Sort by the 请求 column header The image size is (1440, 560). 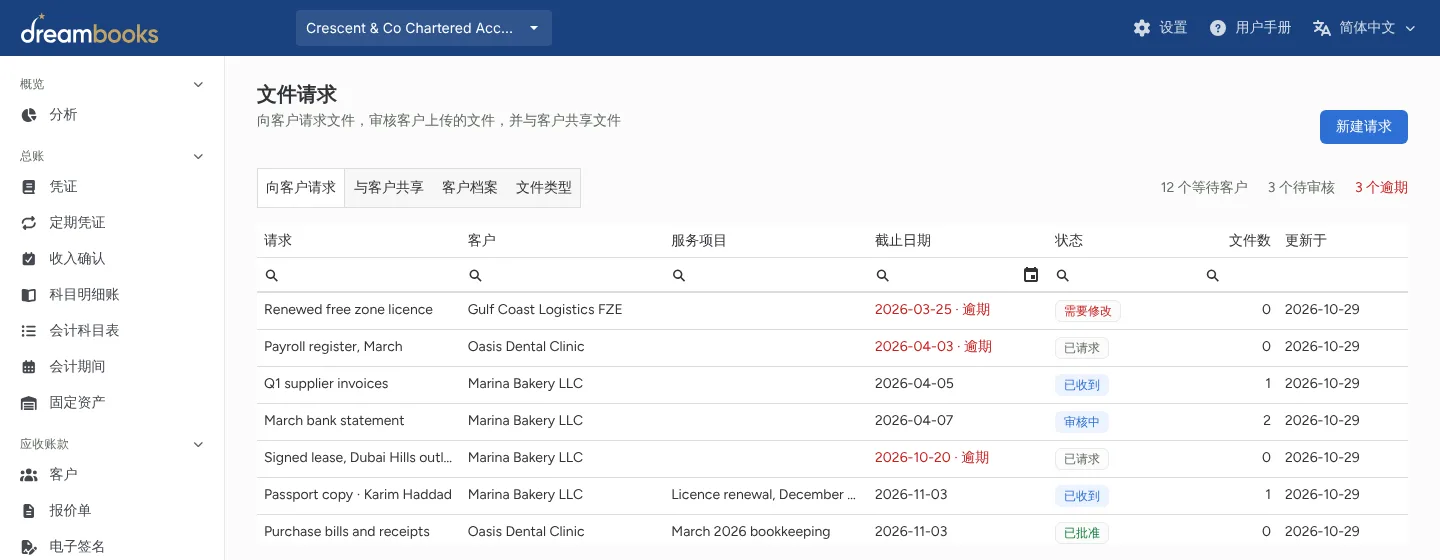[x=278, y=241]
